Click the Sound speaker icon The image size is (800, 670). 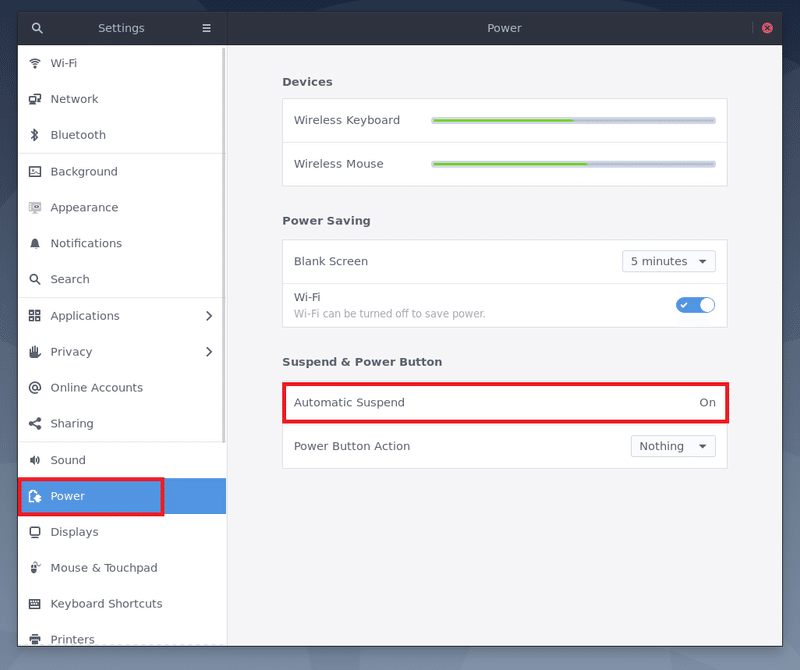click(x=35, y=460)
